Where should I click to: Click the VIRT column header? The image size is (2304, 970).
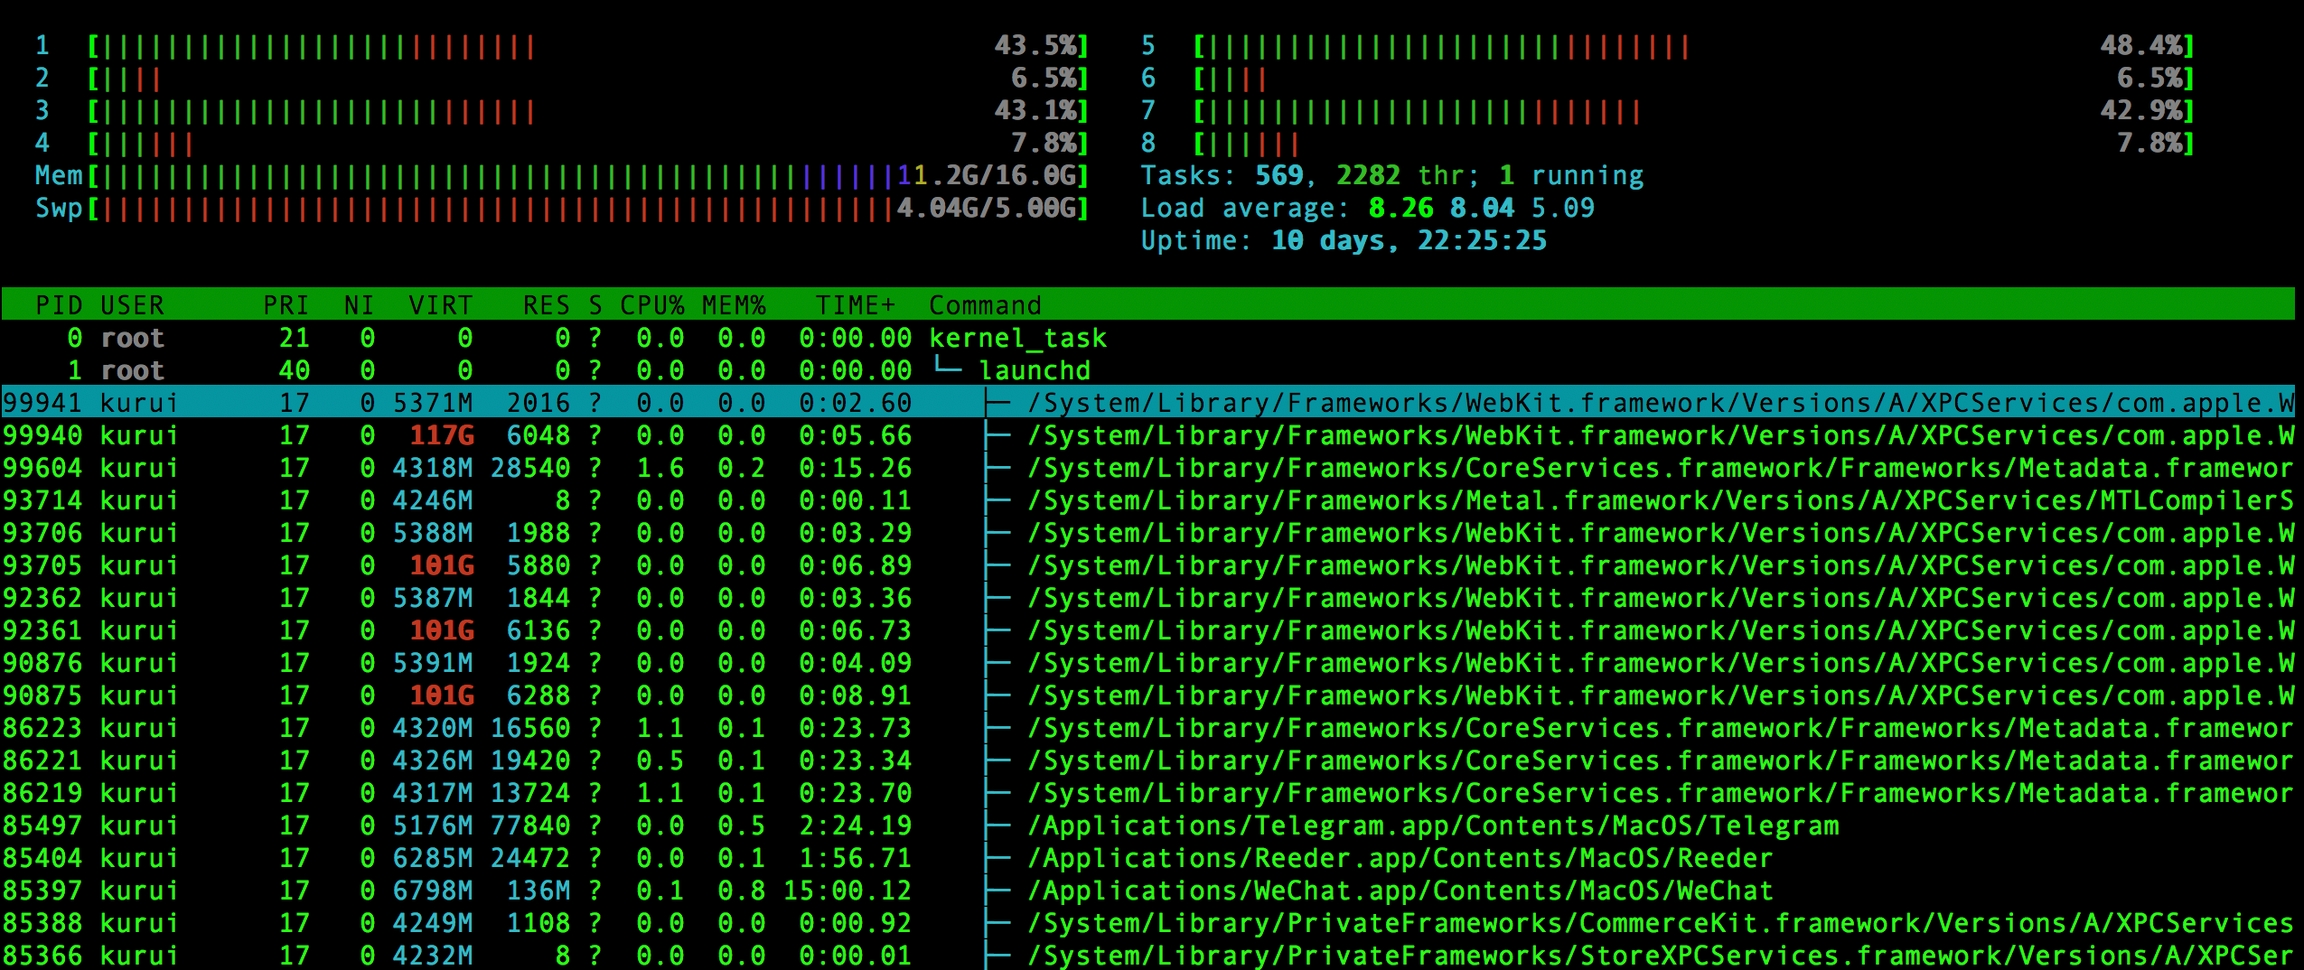pyautogui.click(x=440, y=305)
